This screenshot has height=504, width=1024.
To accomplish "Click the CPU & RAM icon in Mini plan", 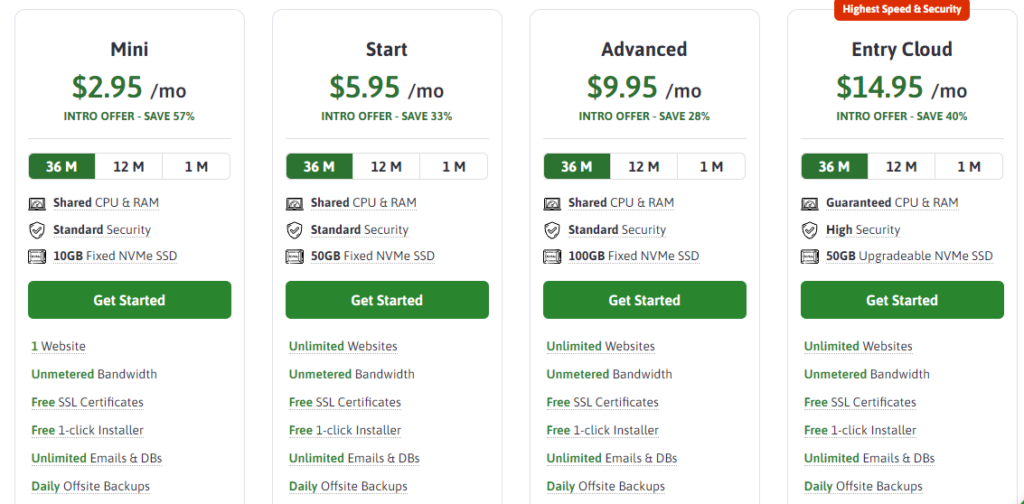I will [39, 203].
